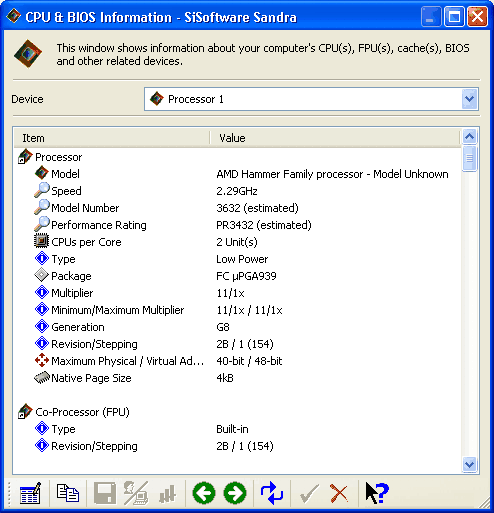Open the Device dropdown showing Processor 1
The image size is (494, 513).
click(311, 99)
